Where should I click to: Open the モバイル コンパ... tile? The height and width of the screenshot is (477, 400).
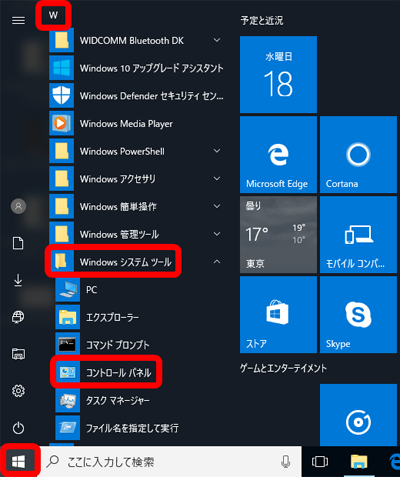(358, 234)
